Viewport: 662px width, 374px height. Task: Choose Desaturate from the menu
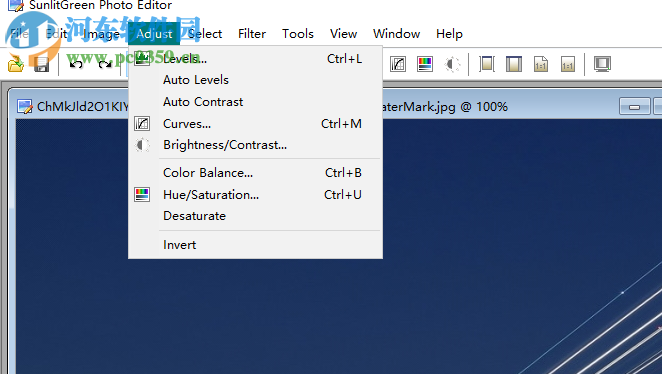(x=255, y=216)
